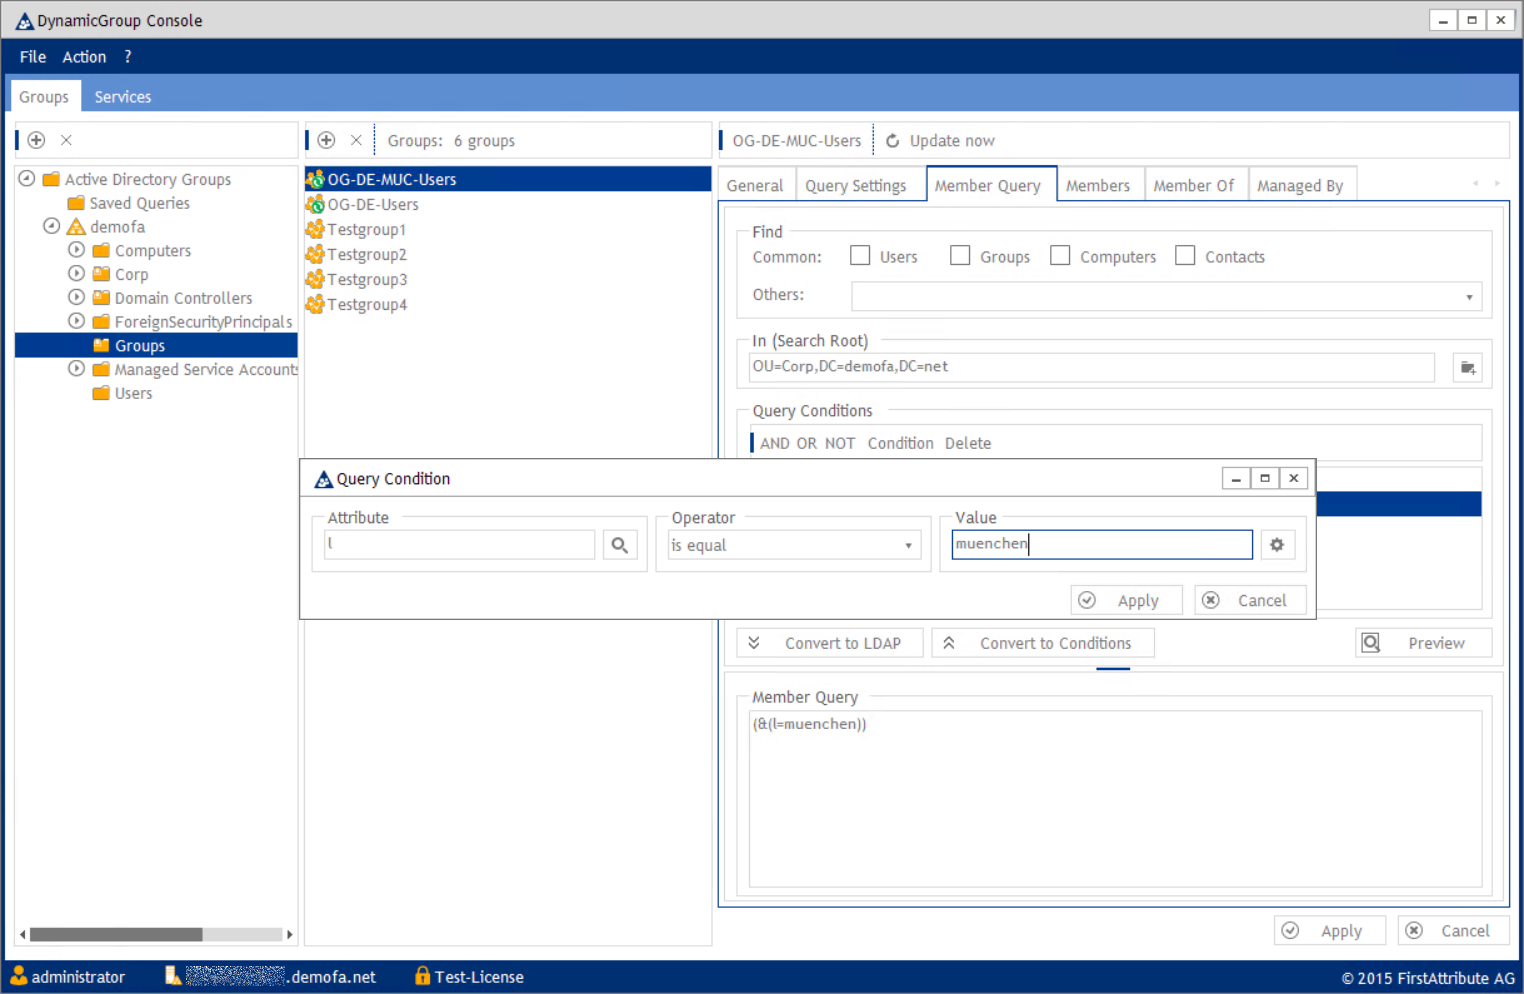This screenshot has width=1524, height=994.
Task: Expand the Computers tree node
Action: point(76,250)
